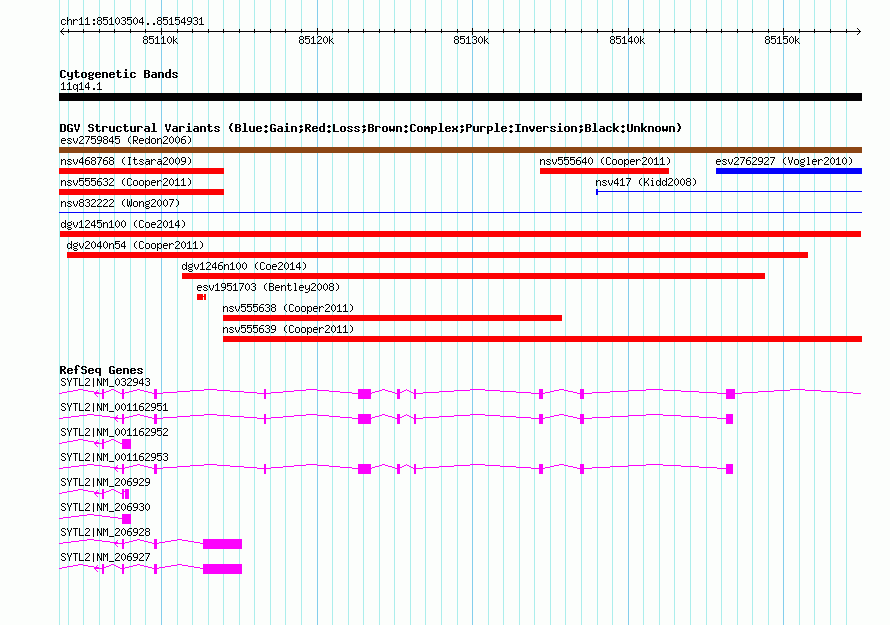Image resolution: width=890 pixels, height=625 pixels.
Task: Click the rightmost exon of NM_032943
Action: [731, 394]
